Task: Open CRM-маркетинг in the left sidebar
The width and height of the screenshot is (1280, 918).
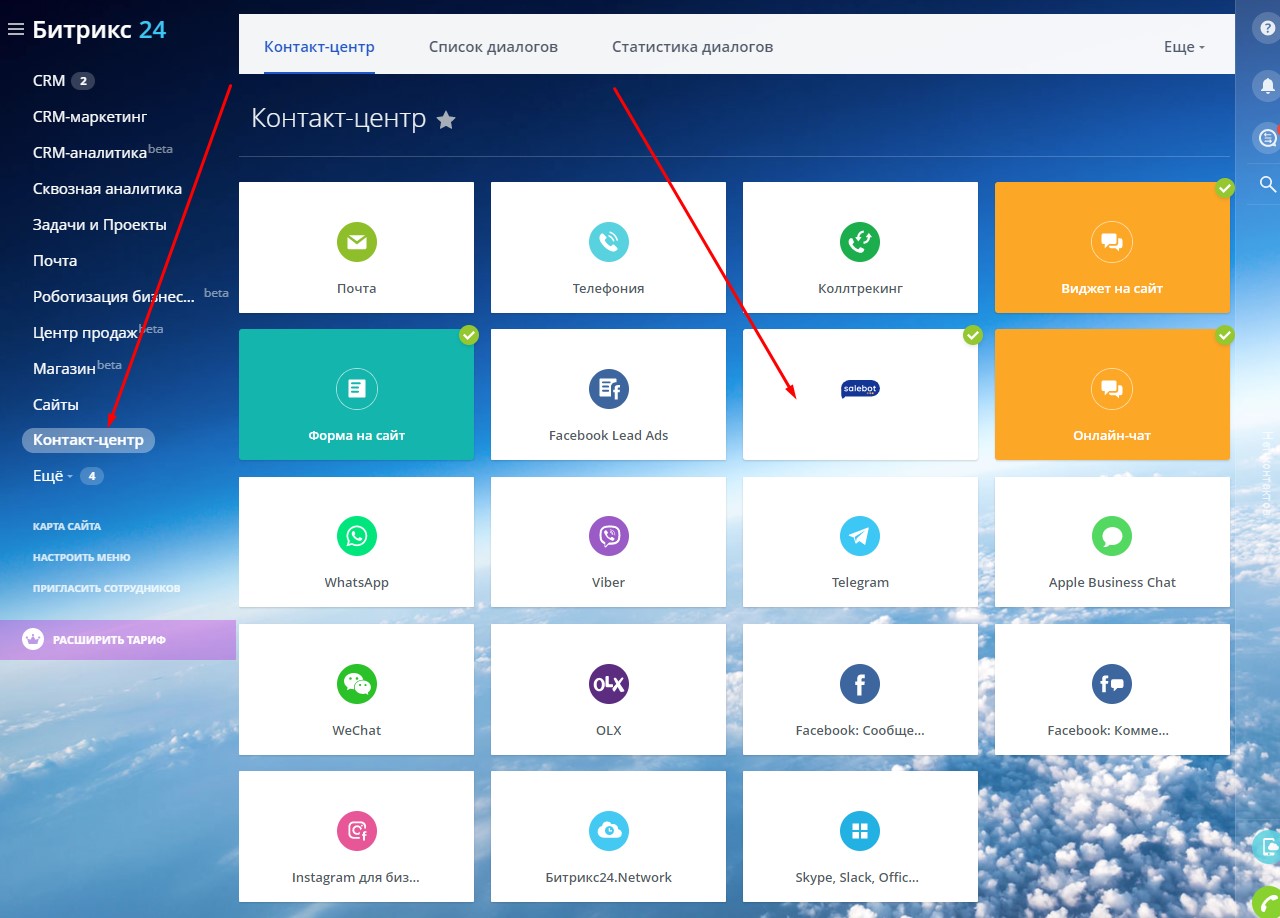Action: coord(90,117)
